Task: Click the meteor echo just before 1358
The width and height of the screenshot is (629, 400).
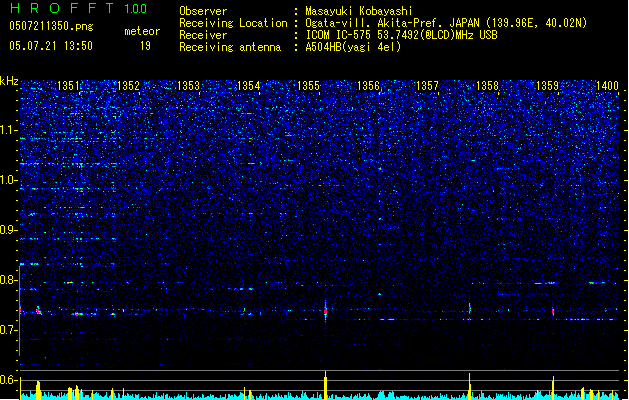Action: click(x=469, y=309)
